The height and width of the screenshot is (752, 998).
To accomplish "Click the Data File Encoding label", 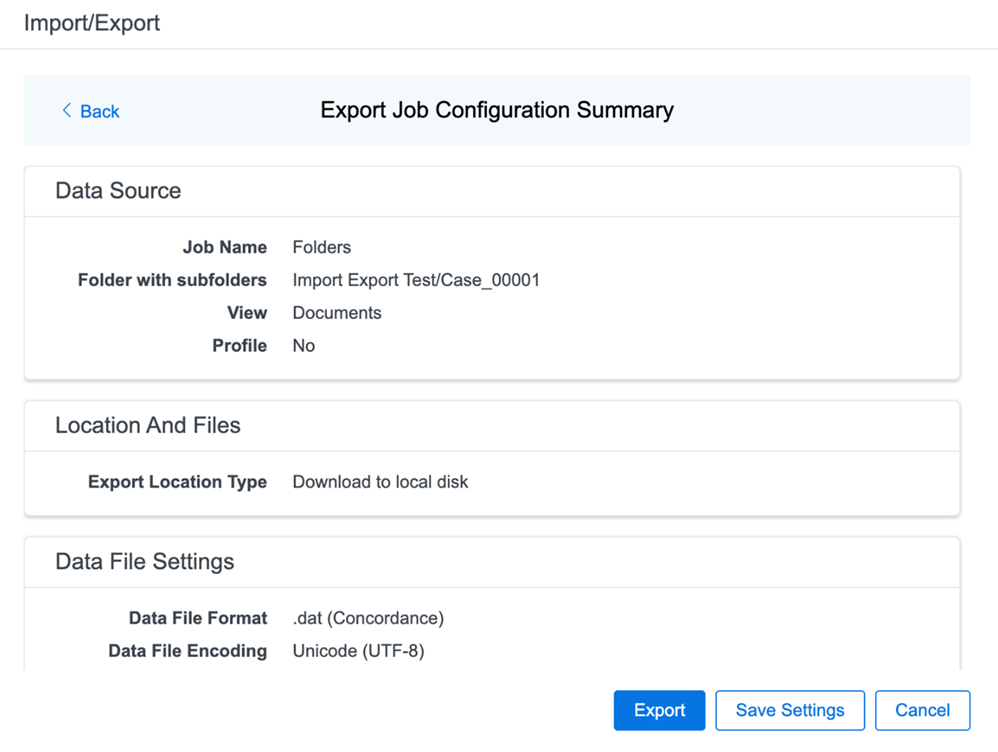I will [x=188, y=651].
